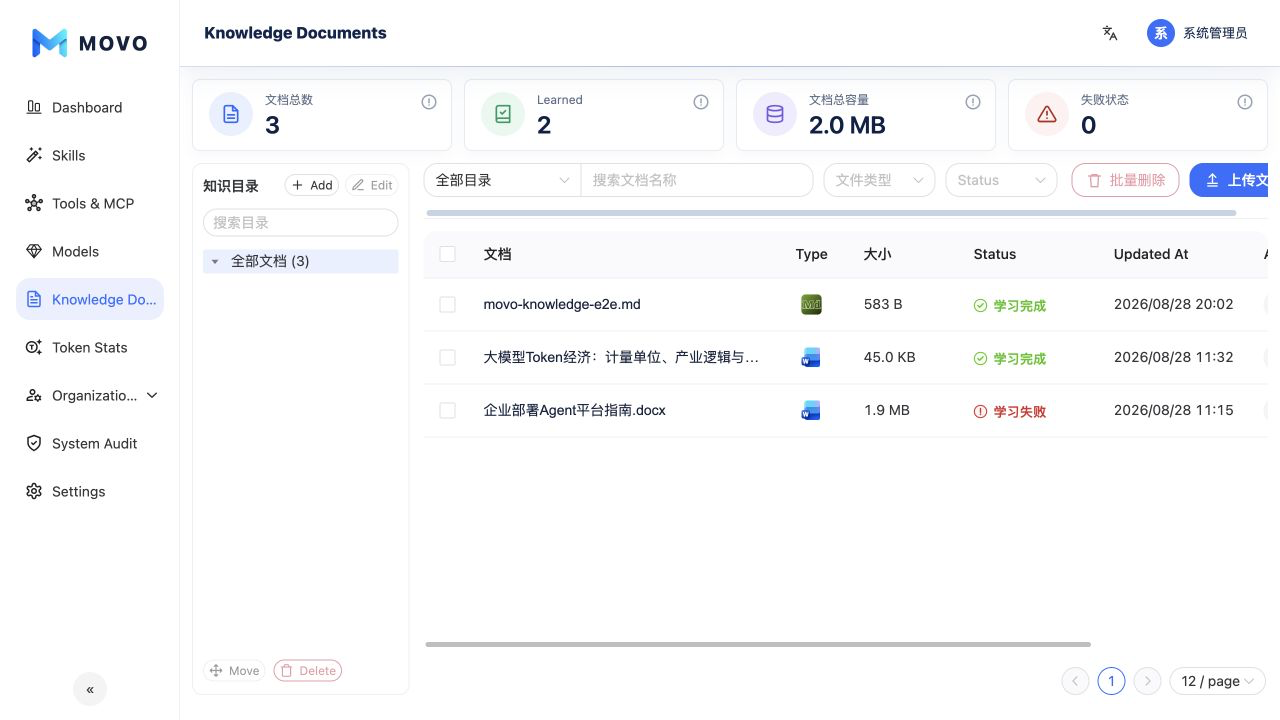
Task: Click the Status column header
Action: pyautogui.click(x=995, y=254)
